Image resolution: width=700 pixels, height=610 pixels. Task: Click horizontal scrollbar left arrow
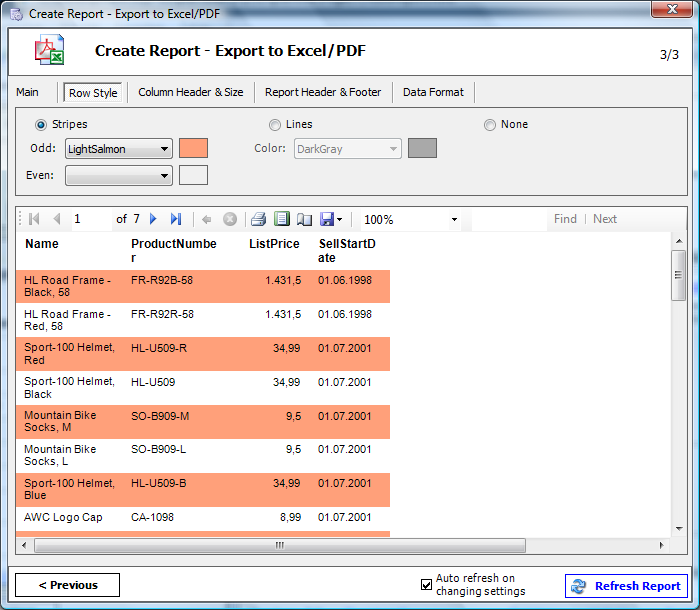click(24, 545)
